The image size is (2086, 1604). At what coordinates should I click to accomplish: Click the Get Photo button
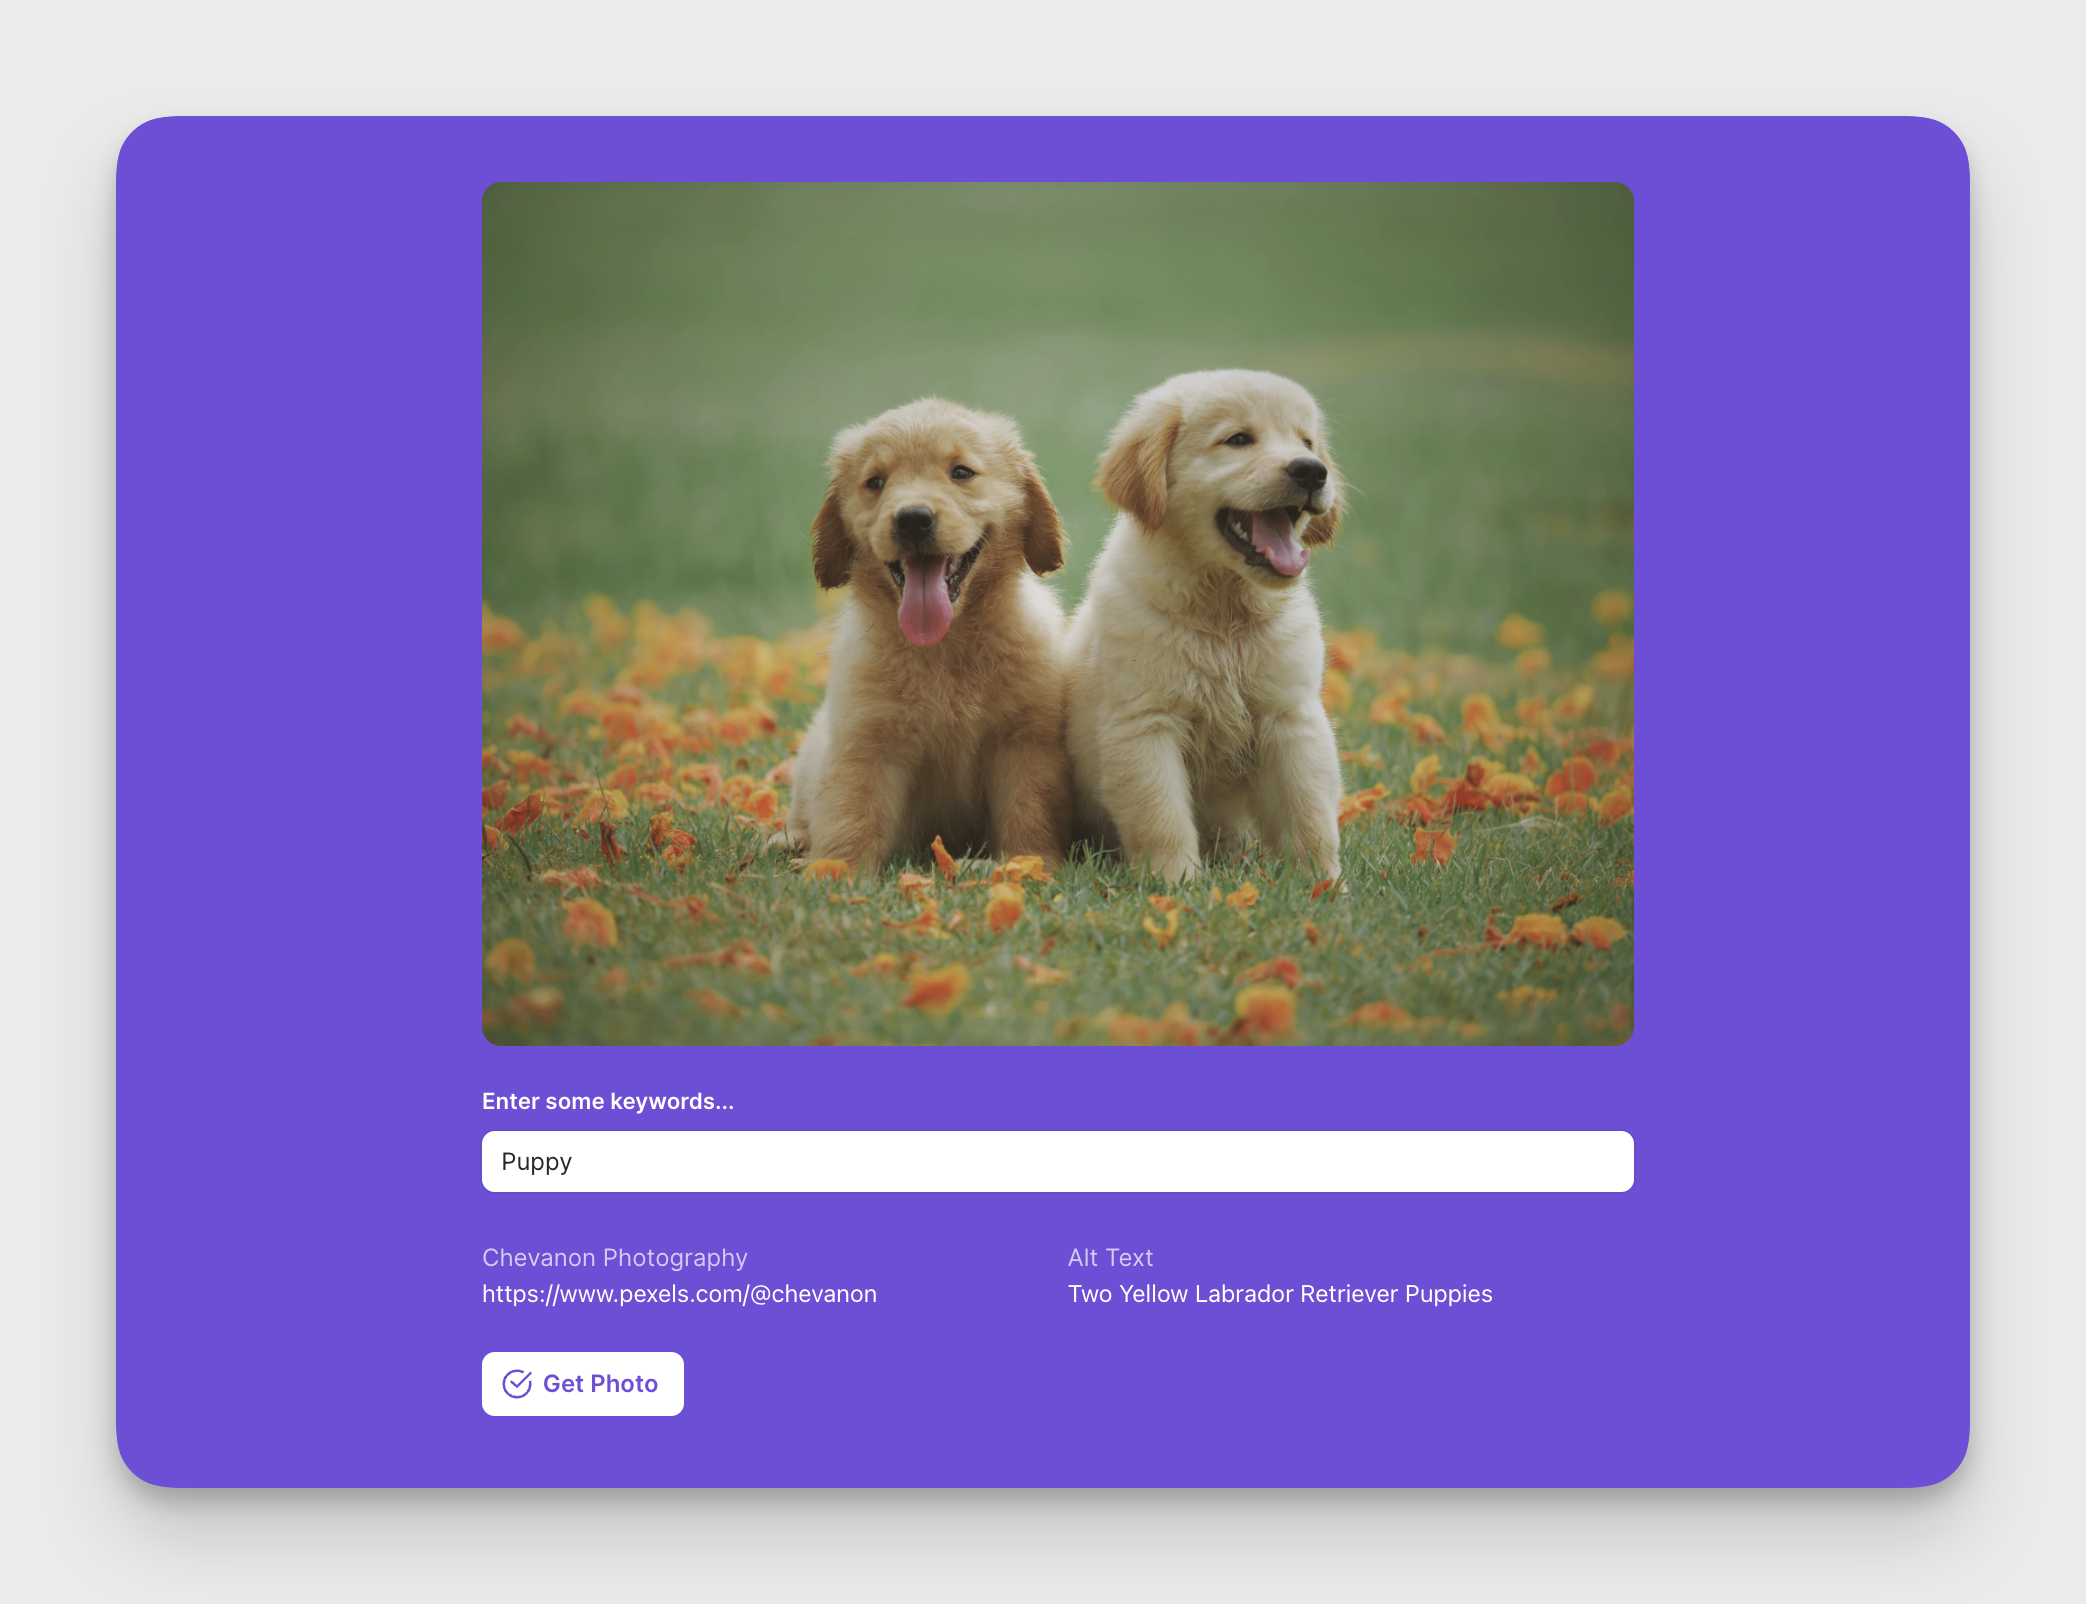583,1384
